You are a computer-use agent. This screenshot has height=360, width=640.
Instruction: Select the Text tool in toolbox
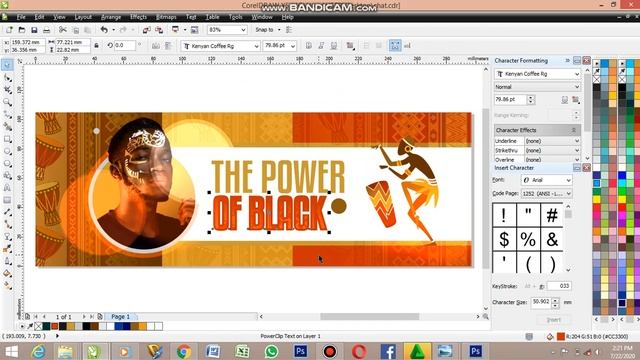point(7,188)
